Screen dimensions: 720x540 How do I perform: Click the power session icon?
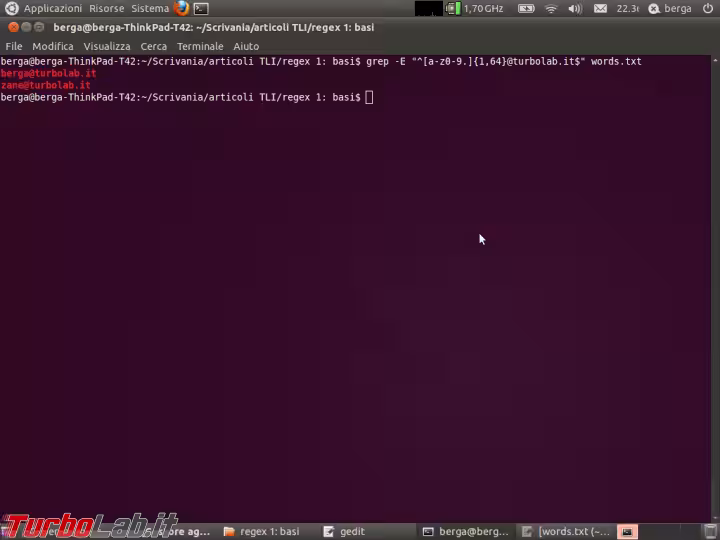pos(708,8)
